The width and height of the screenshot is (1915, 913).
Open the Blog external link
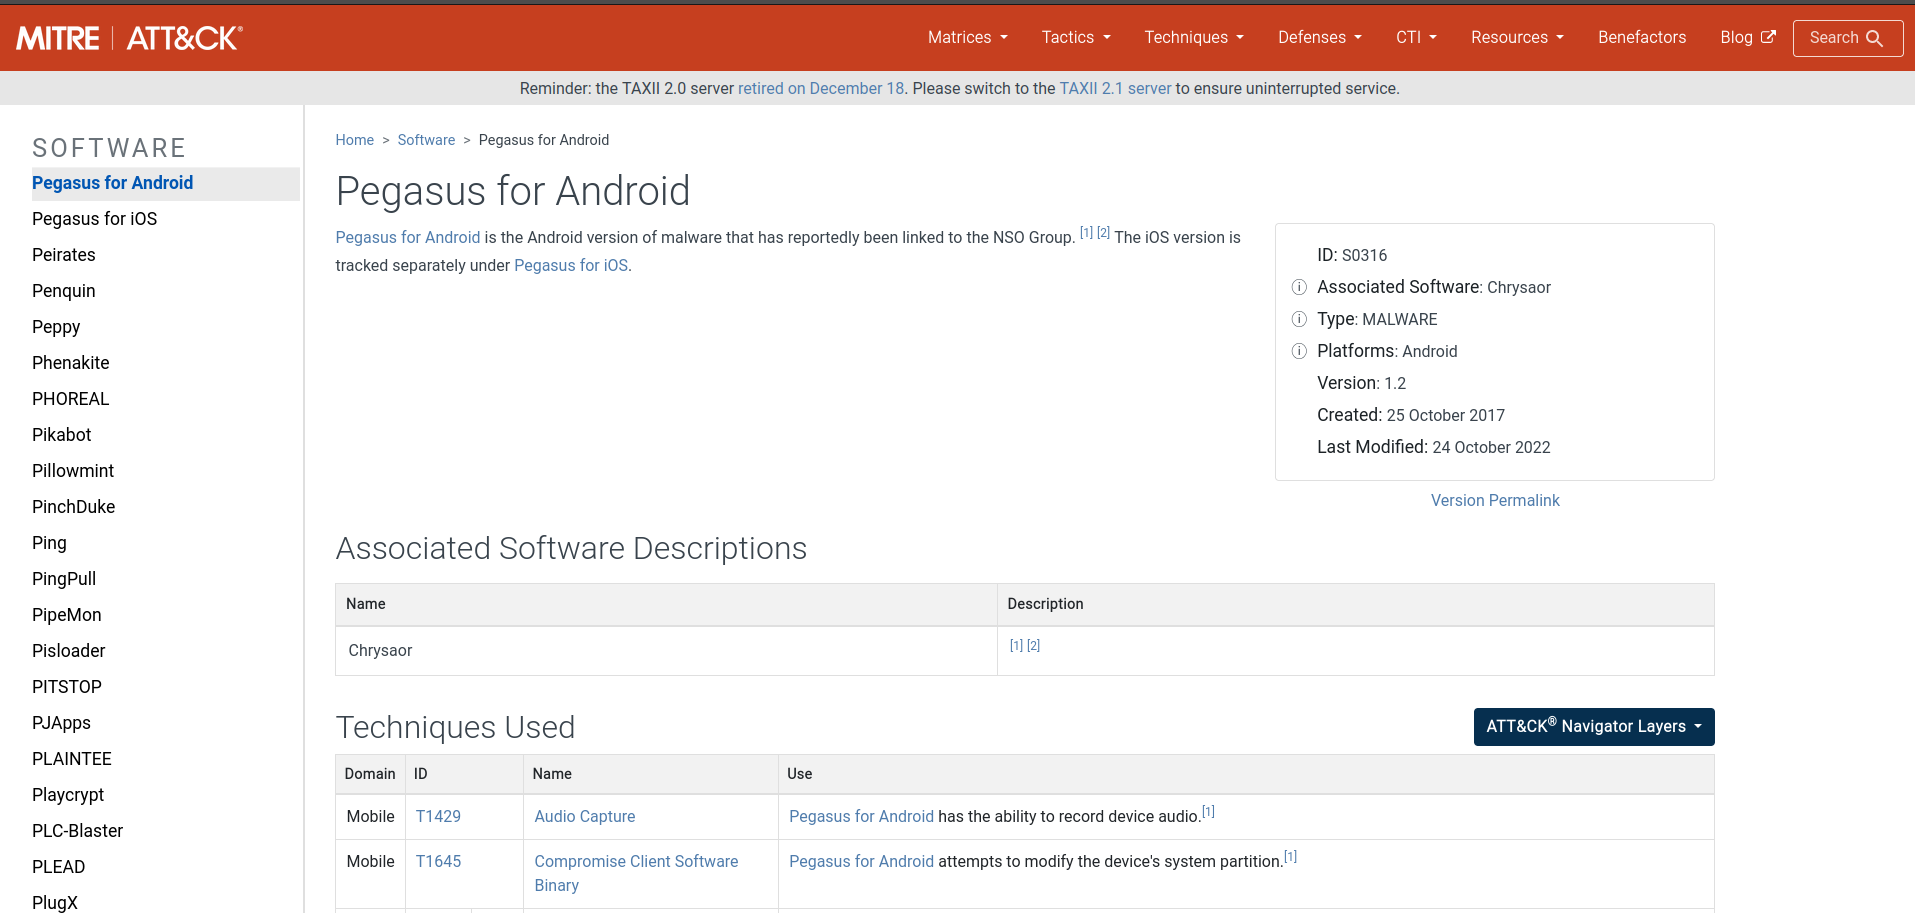(x=1747, y=38)
